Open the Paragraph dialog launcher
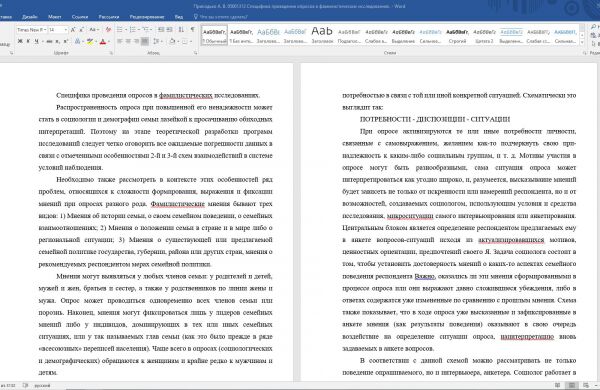The width and height of the screenshot is (600, 390). click(196, 53)
